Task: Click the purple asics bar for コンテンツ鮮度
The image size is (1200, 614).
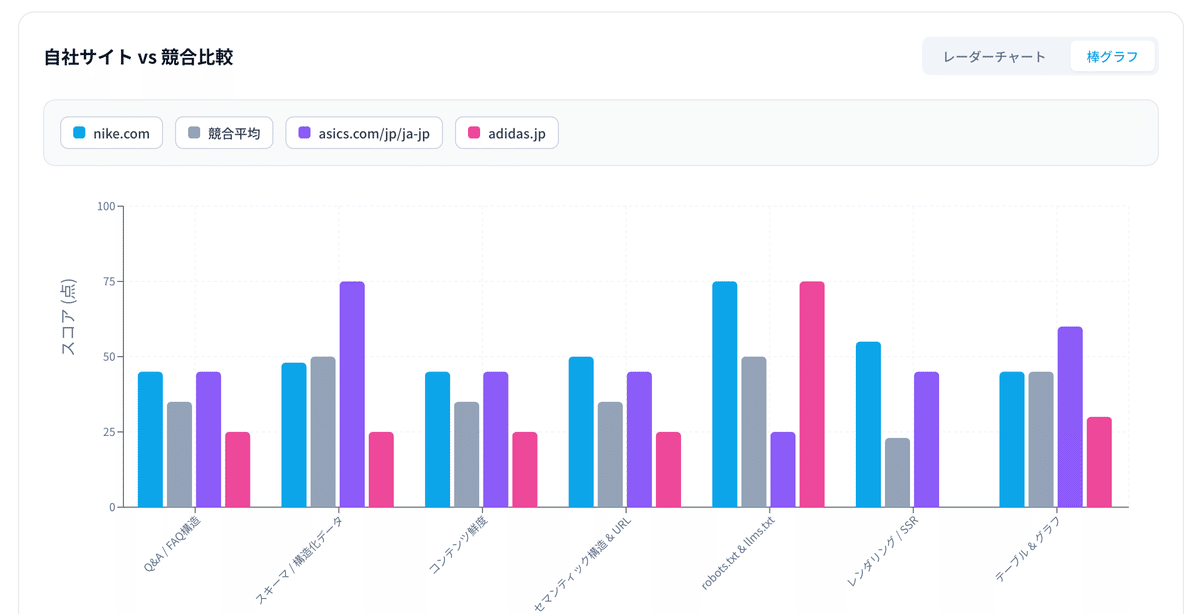Action: (495, 439)
